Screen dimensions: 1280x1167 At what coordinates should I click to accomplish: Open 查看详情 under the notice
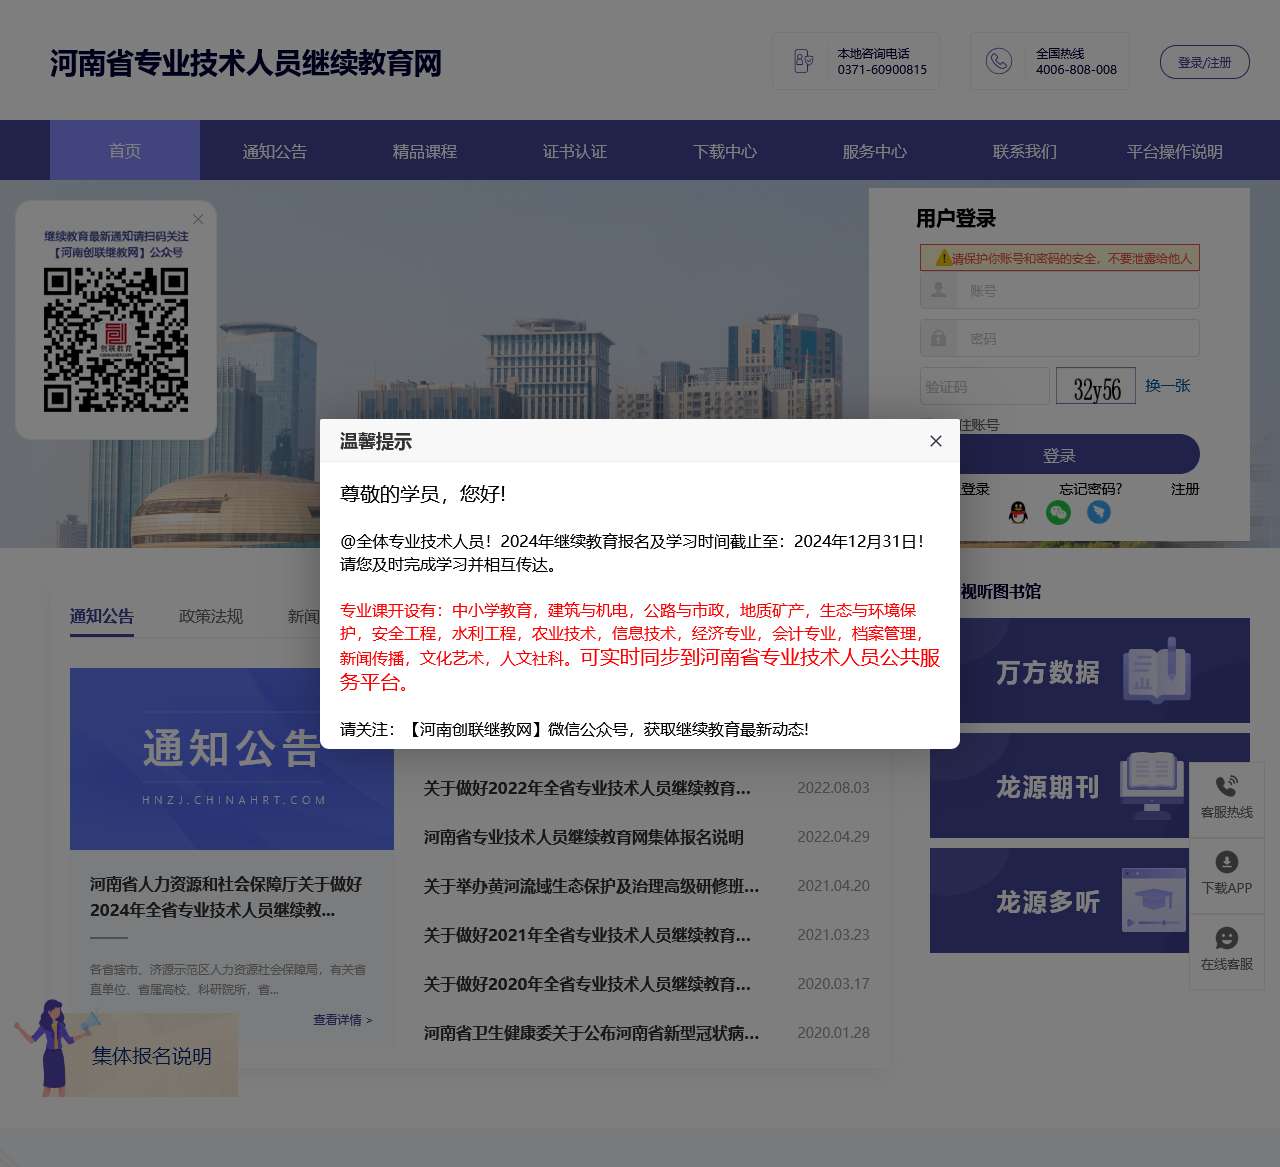[339, 1020]
